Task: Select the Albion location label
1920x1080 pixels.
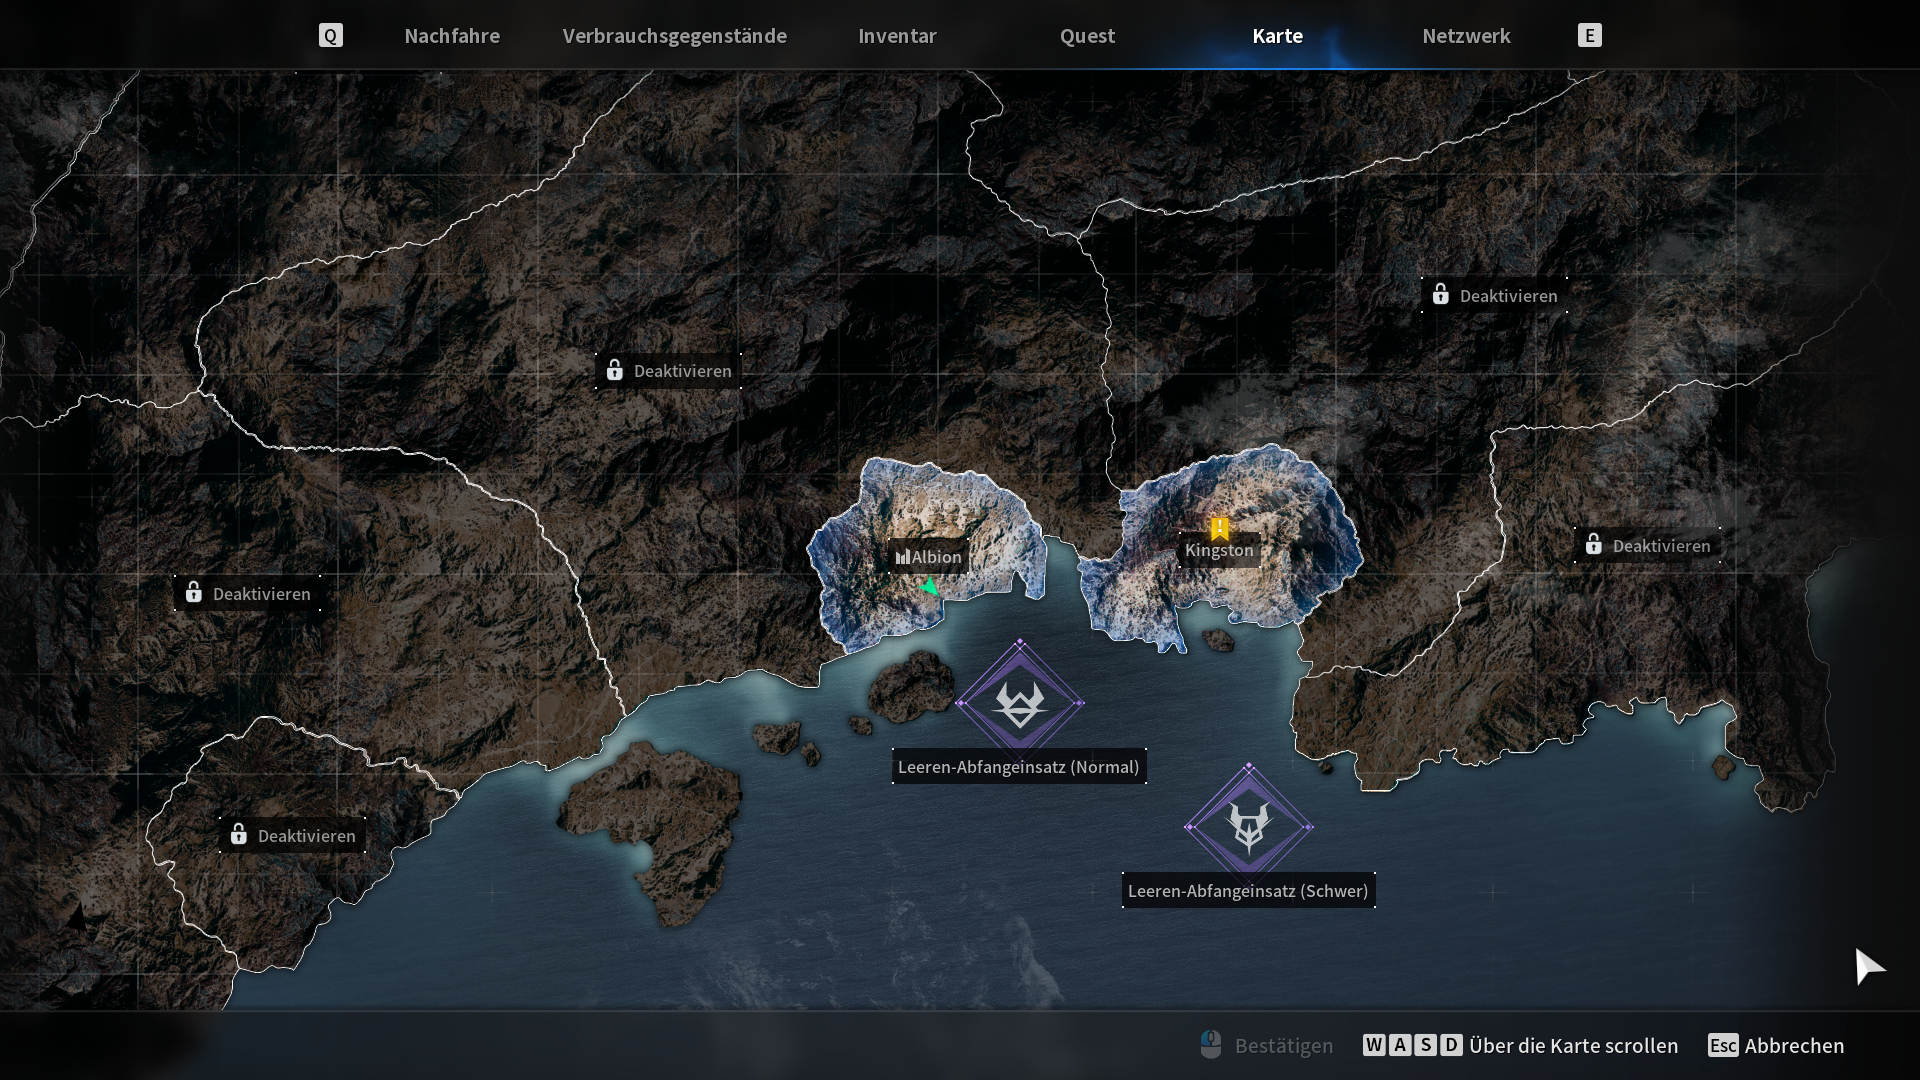Action: click(929, 557)
